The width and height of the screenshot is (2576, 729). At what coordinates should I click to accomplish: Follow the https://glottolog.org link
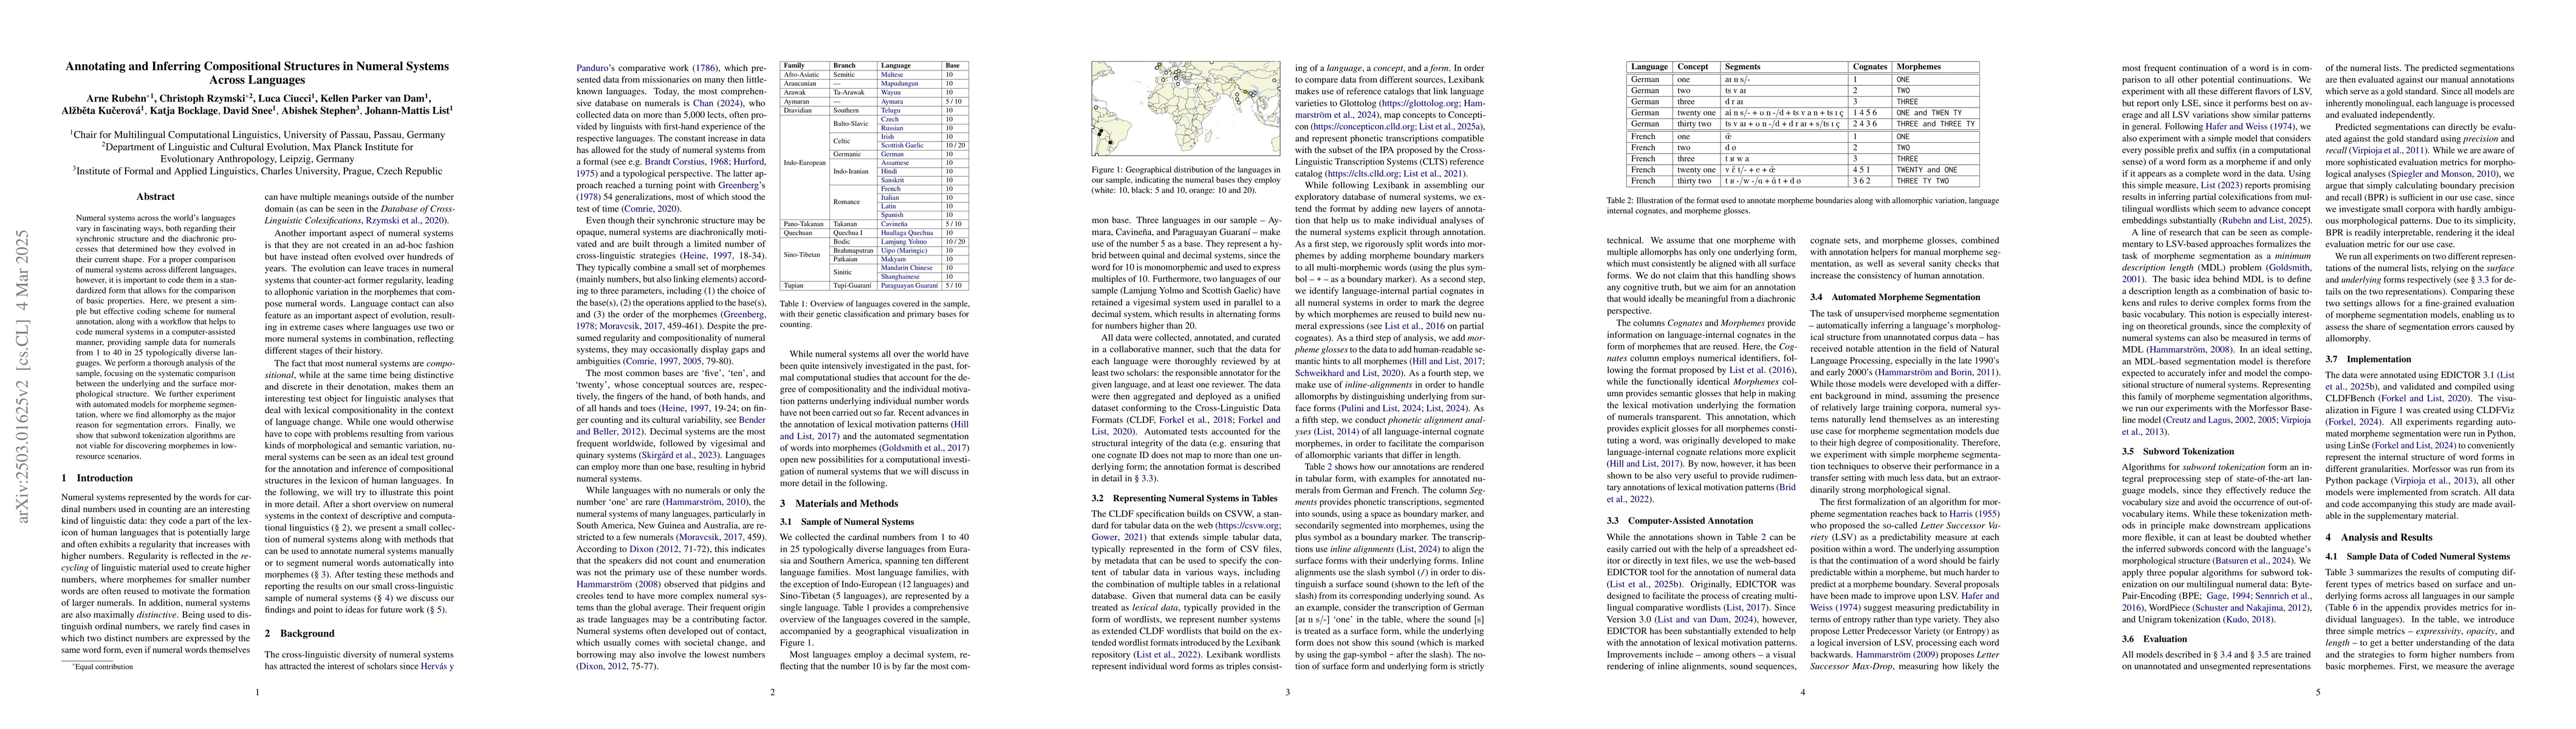[1420, 103]
